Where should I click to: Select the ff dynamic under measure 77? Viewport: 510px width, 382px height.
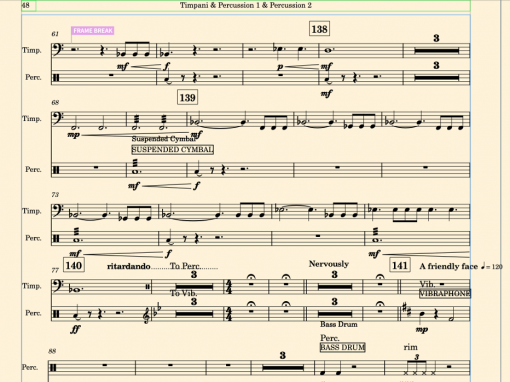(x=75, y=329)
